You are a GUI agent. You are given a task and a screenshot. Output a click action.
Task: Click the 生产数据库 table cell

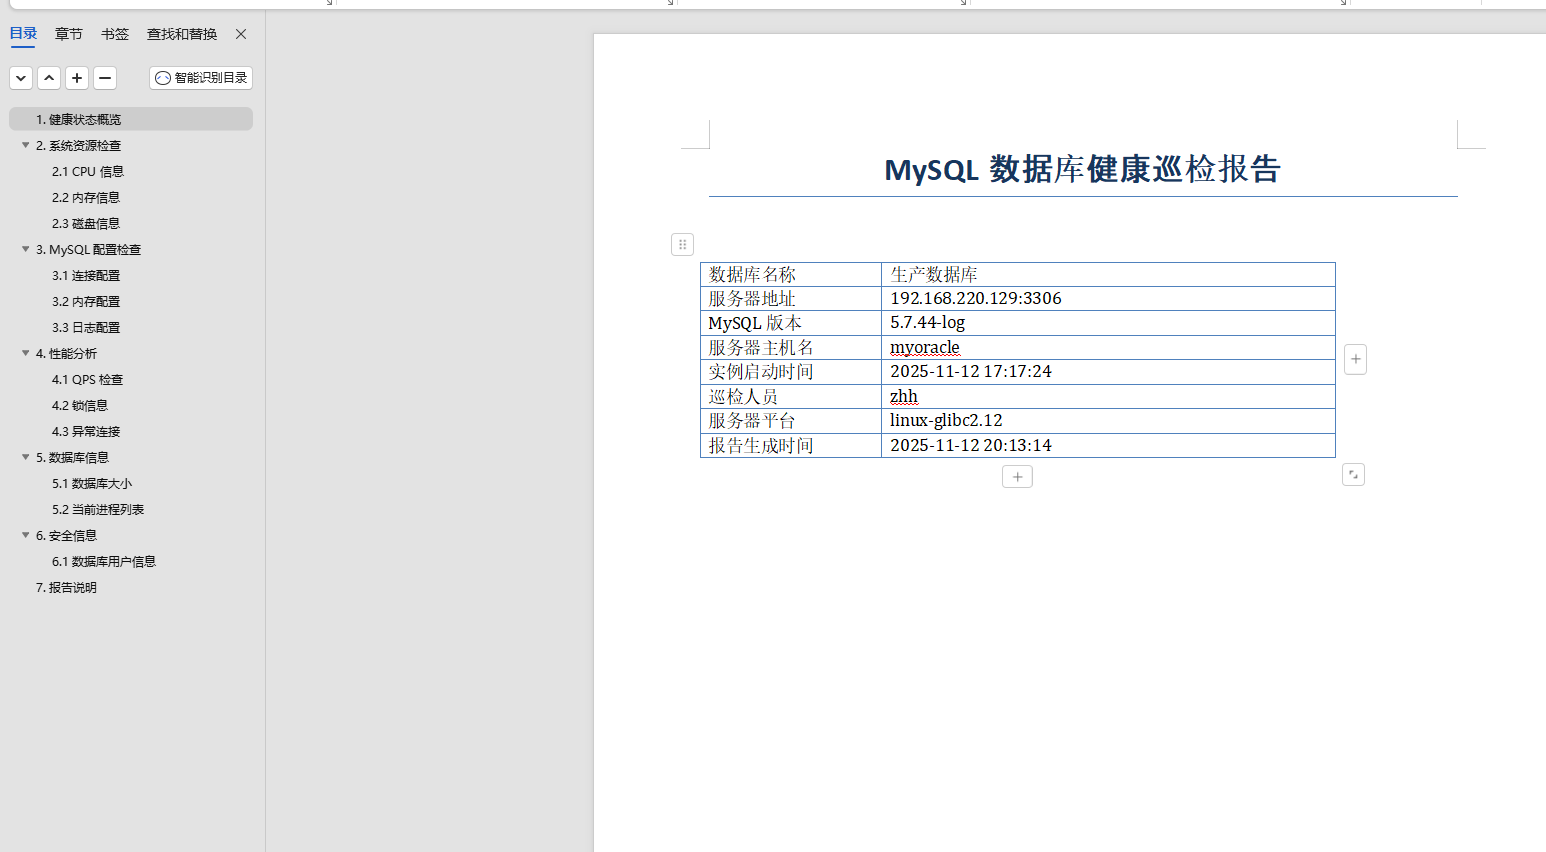[x=1108, y=274]
